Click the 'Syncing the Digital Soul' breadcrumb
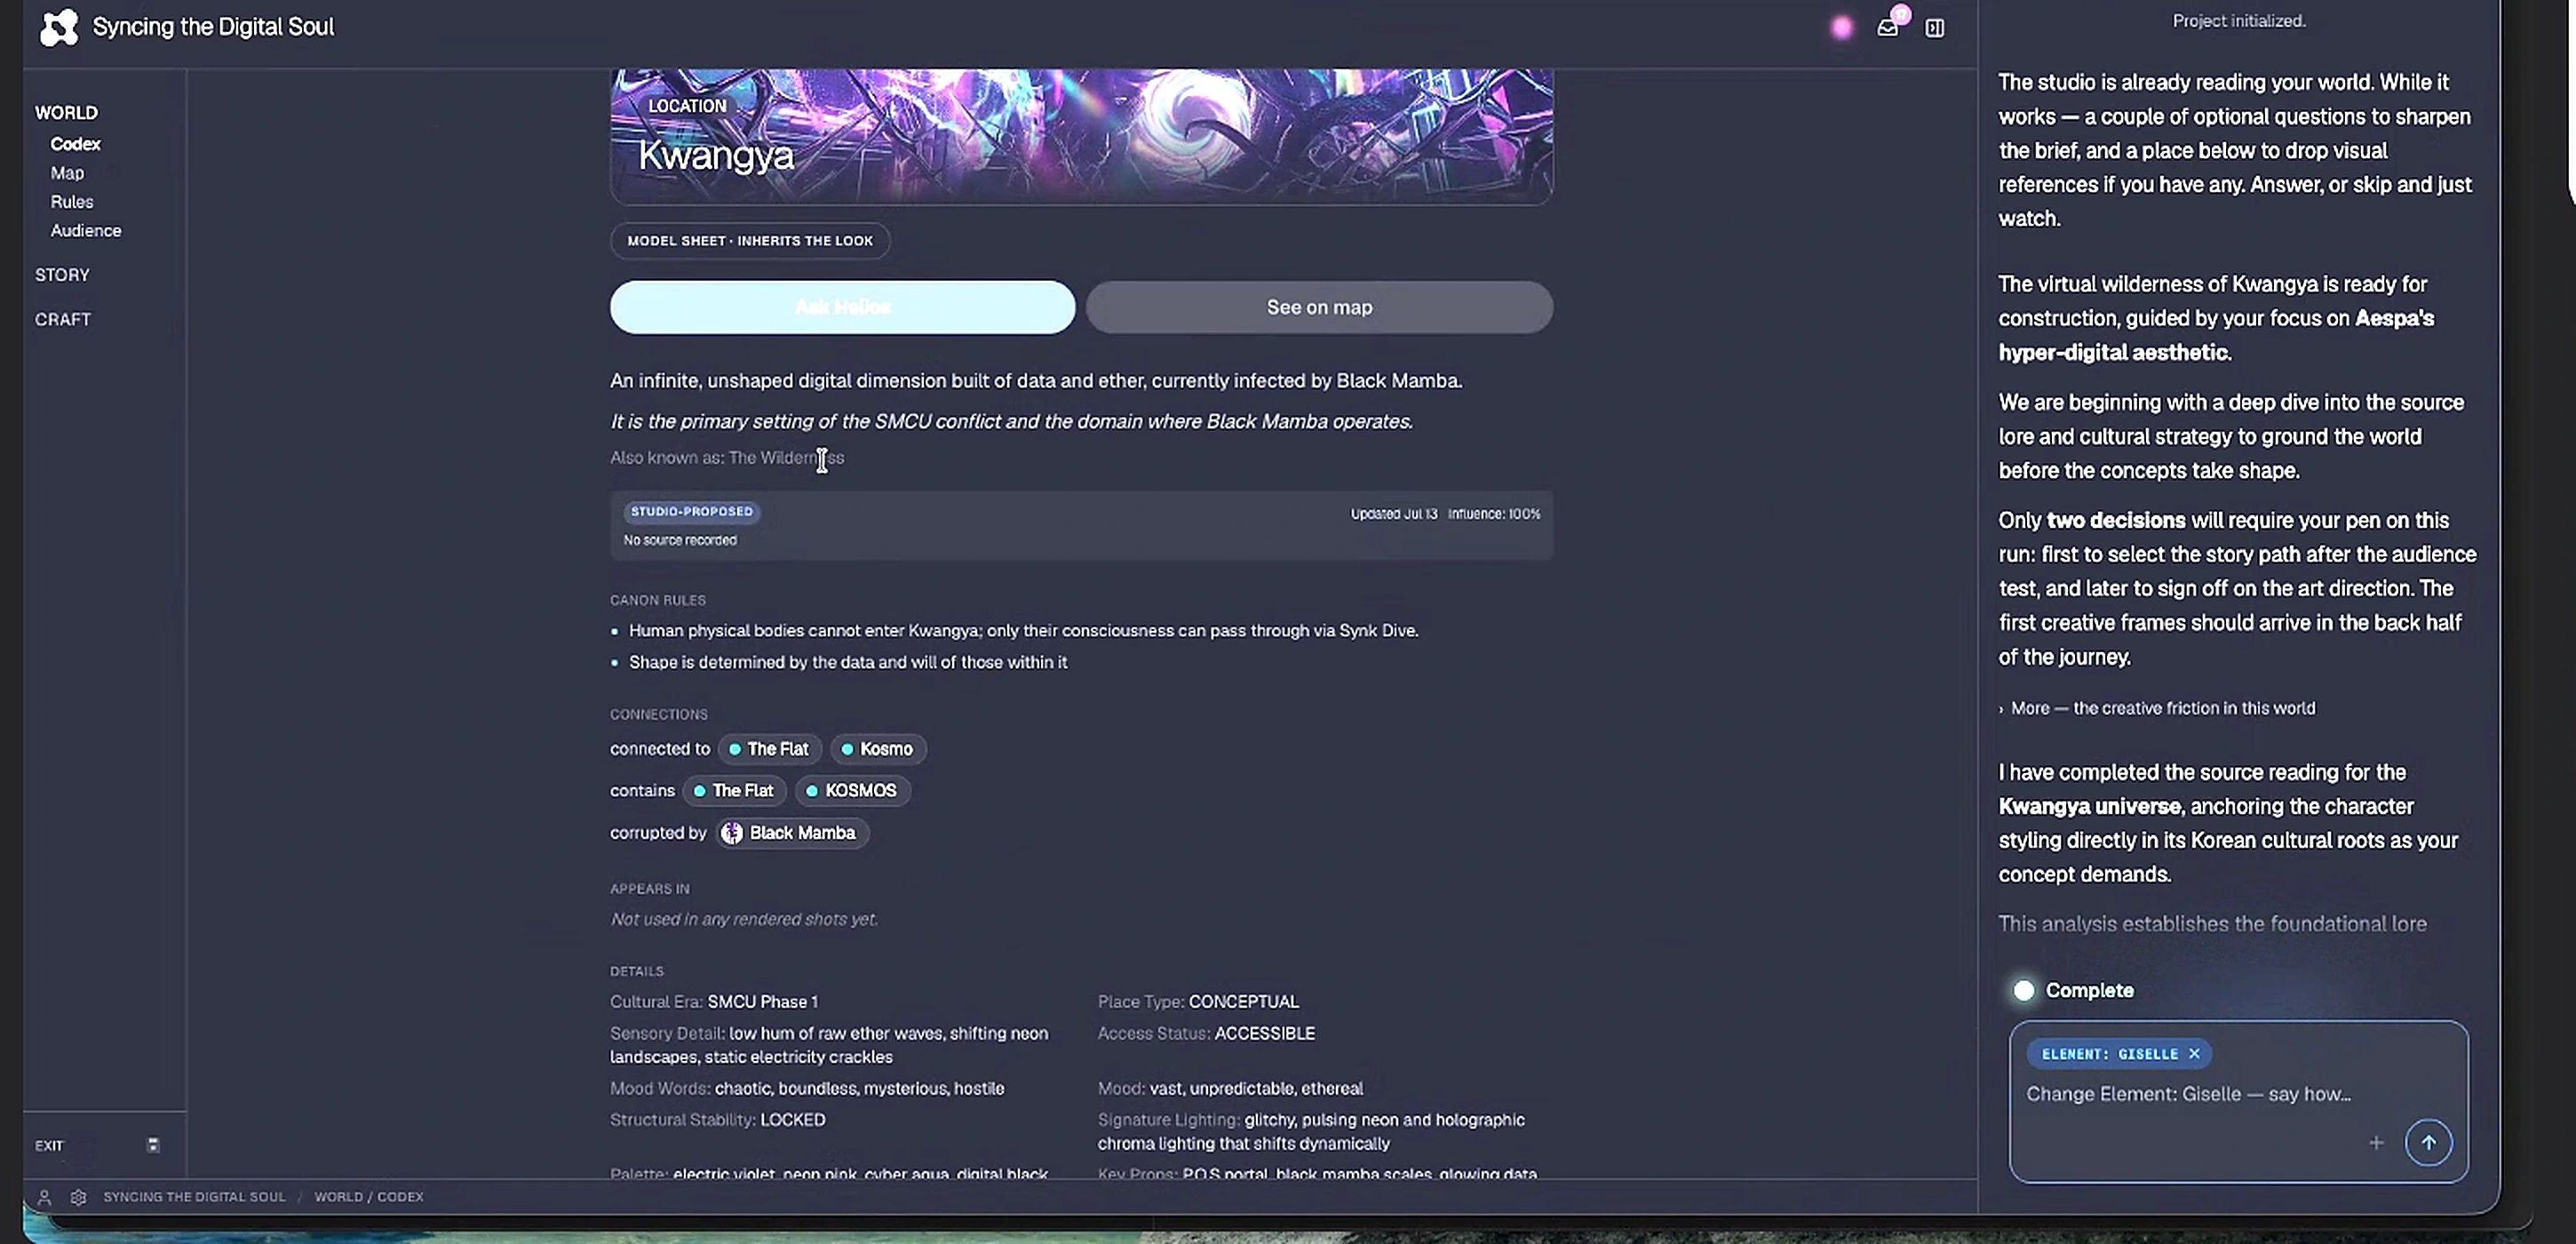The height and width of the screenshot is (1244, 2576). pyautogui.click(x=194, y=1197)
